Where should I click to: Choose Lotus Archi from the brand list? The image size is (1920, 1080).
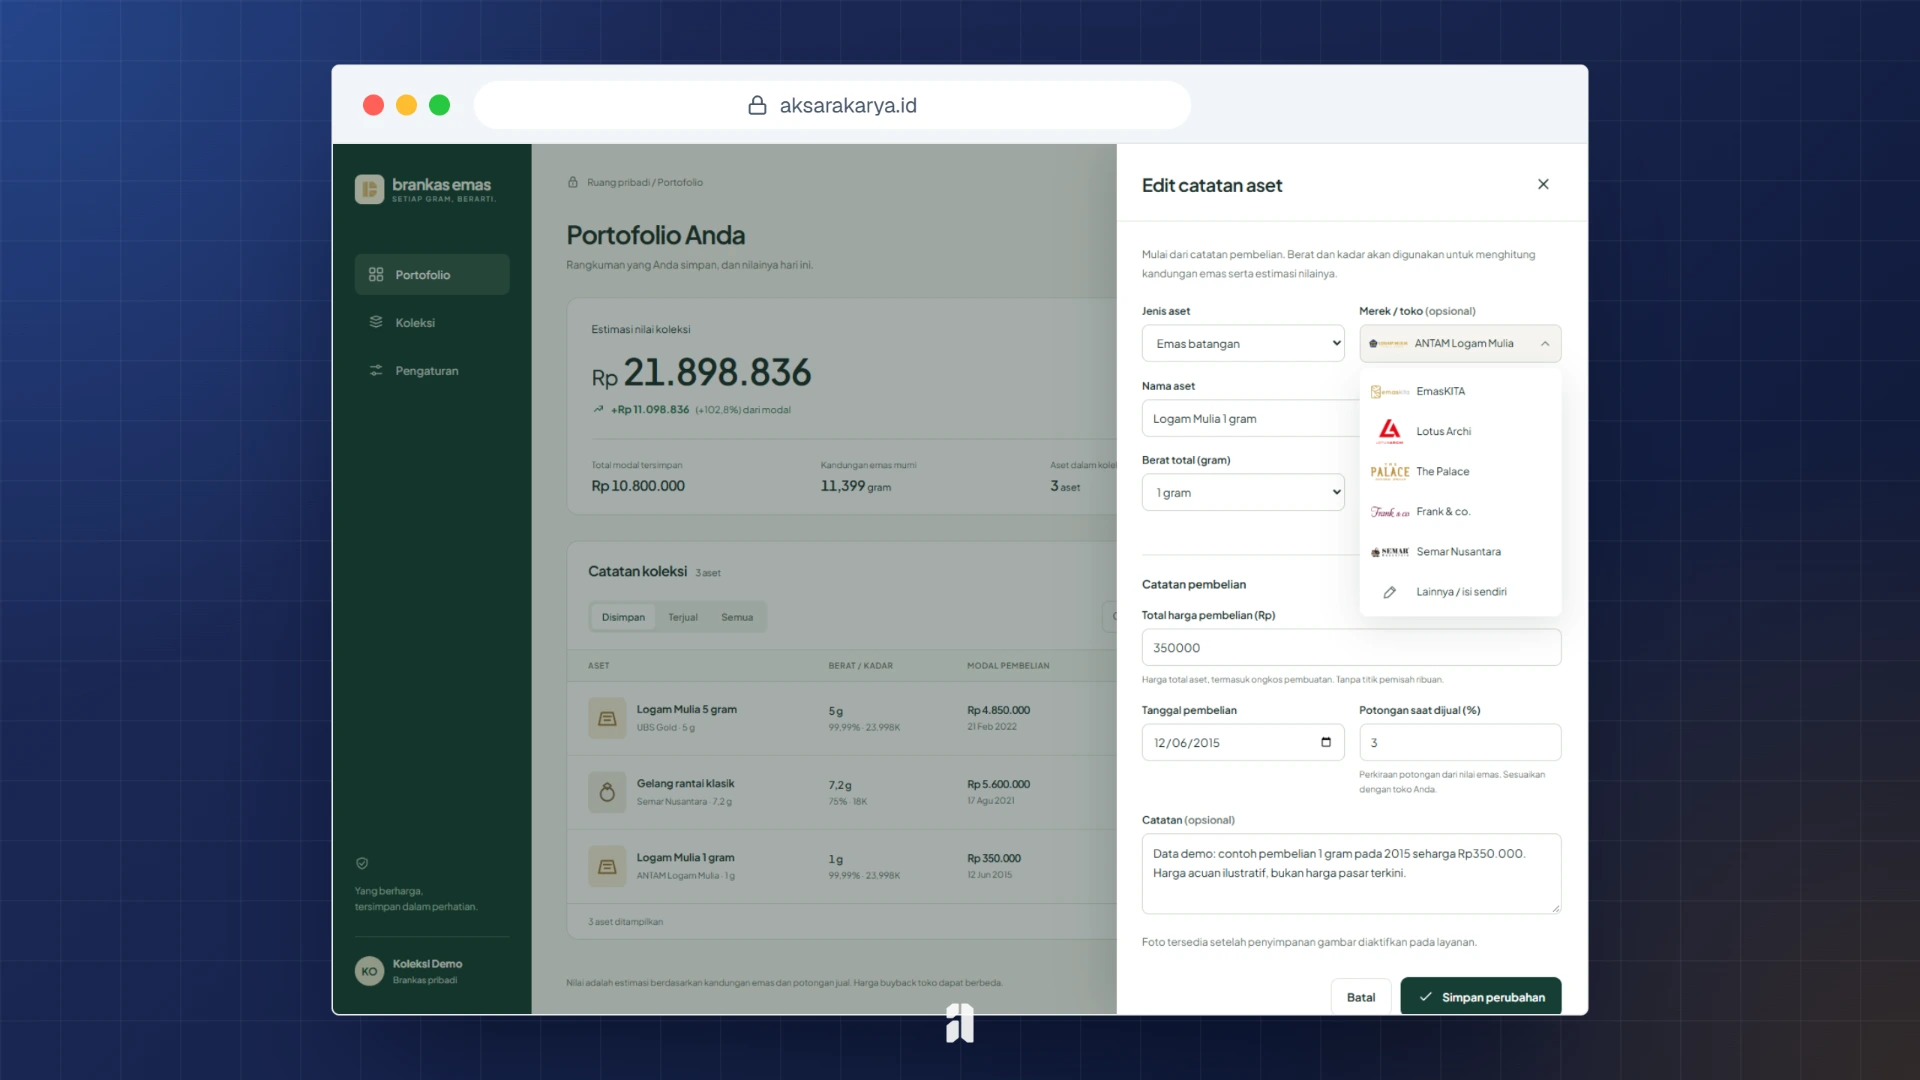(x=1460, y=431)
